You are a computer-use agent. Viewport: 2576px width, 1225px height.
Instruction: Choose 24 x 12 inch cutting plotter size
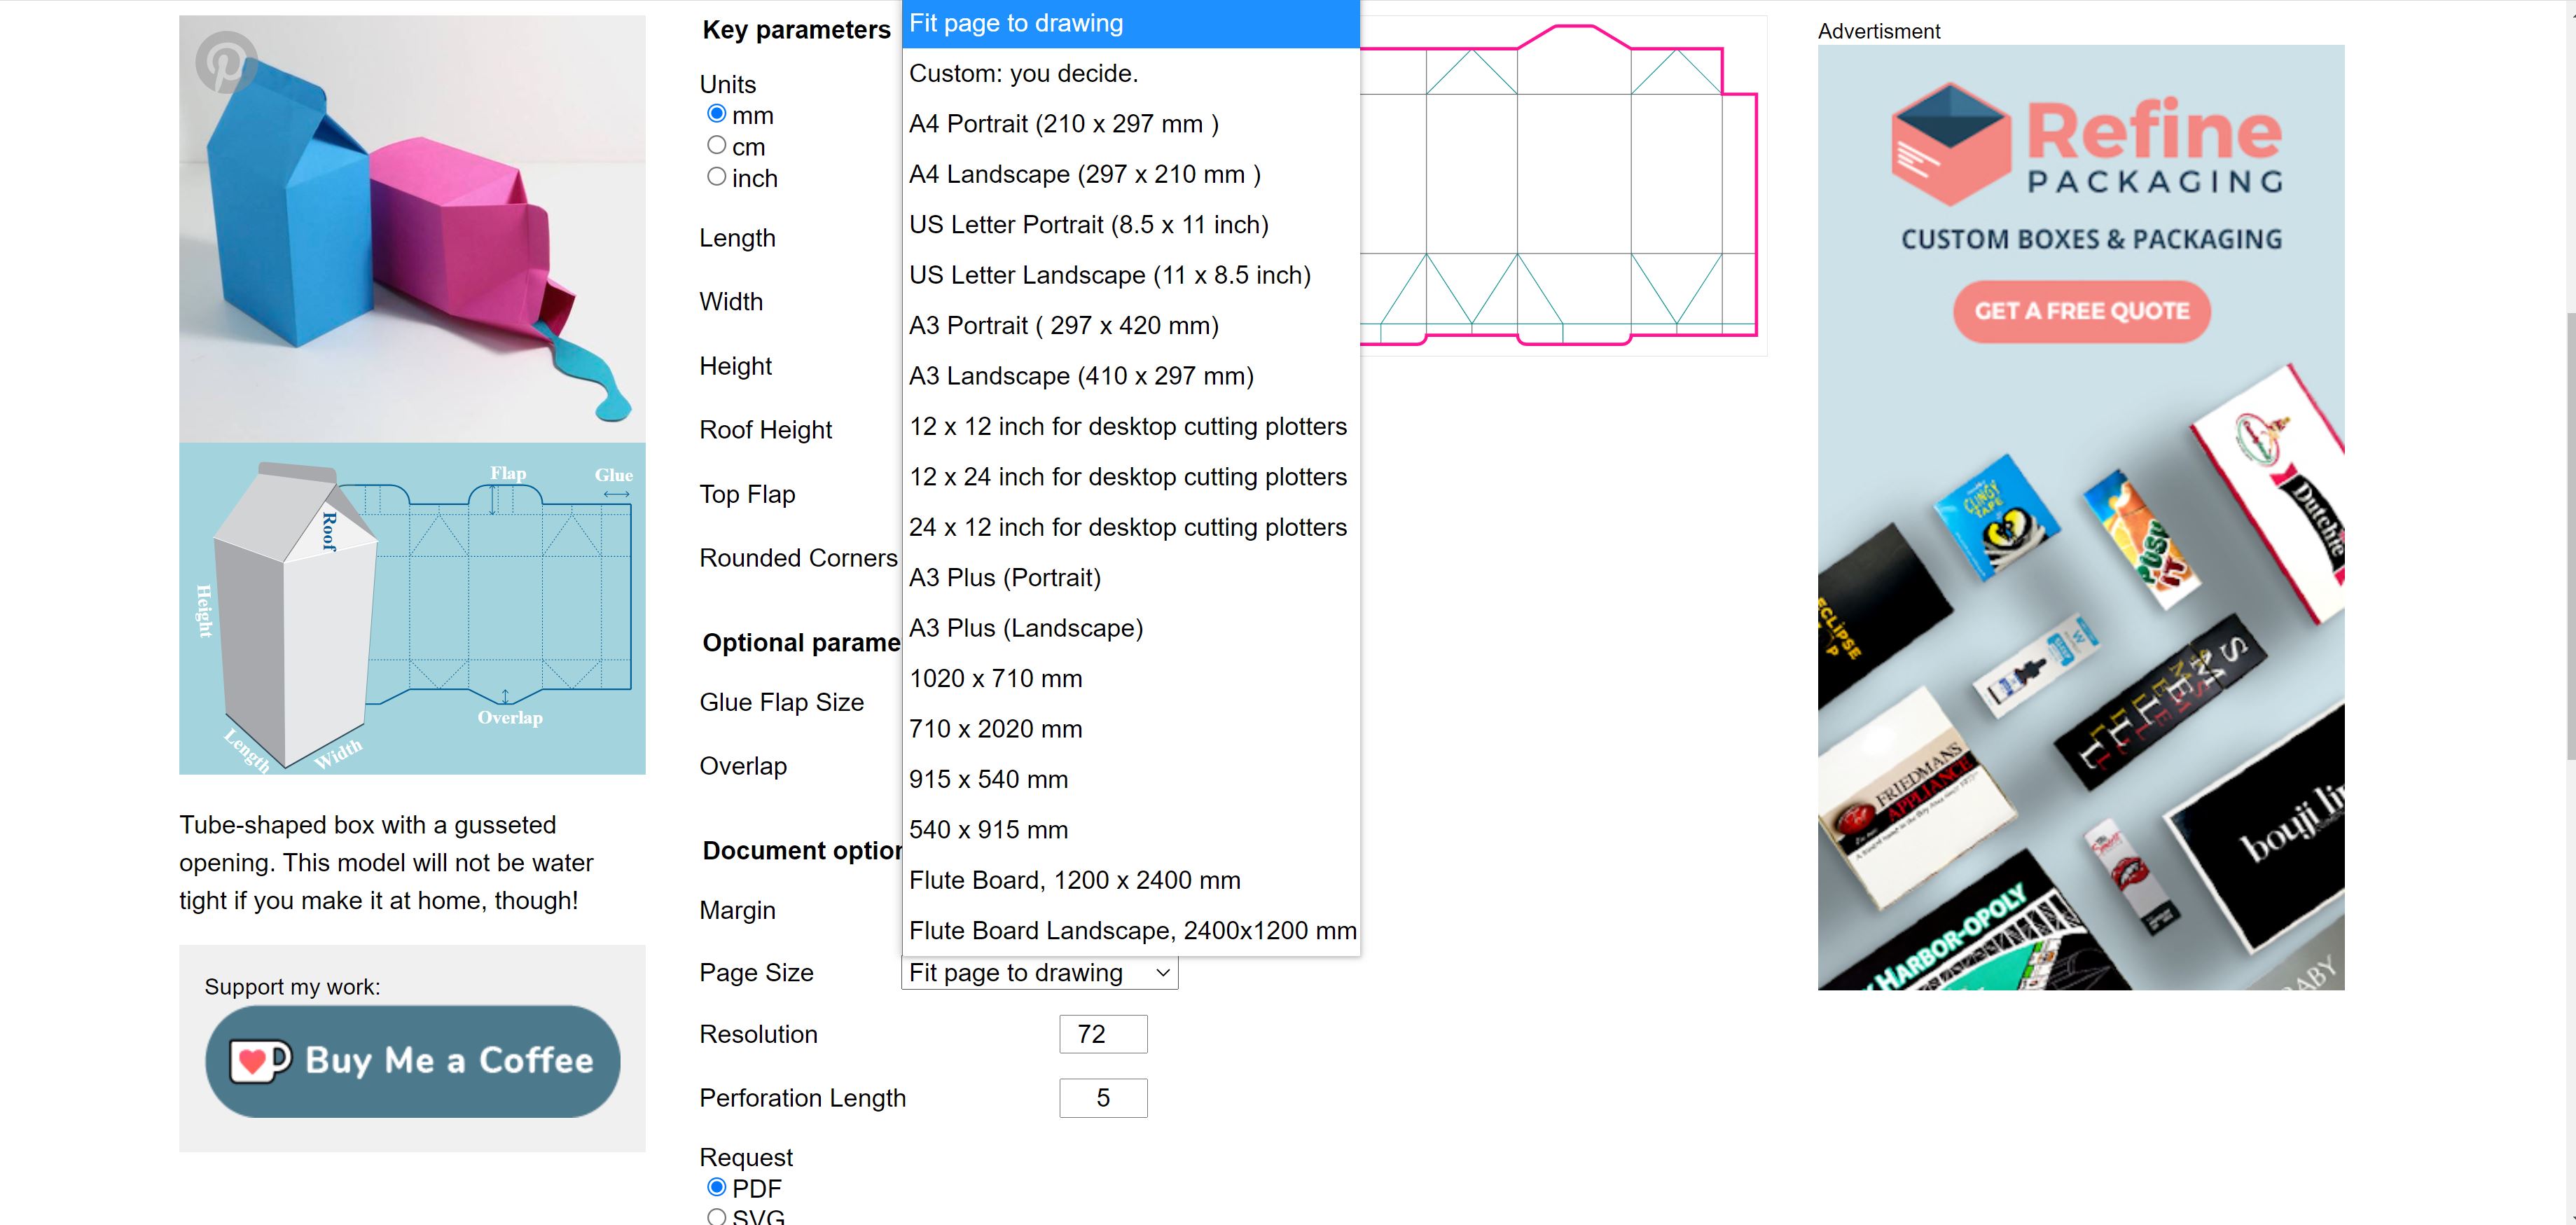(x=1130, y=527)
